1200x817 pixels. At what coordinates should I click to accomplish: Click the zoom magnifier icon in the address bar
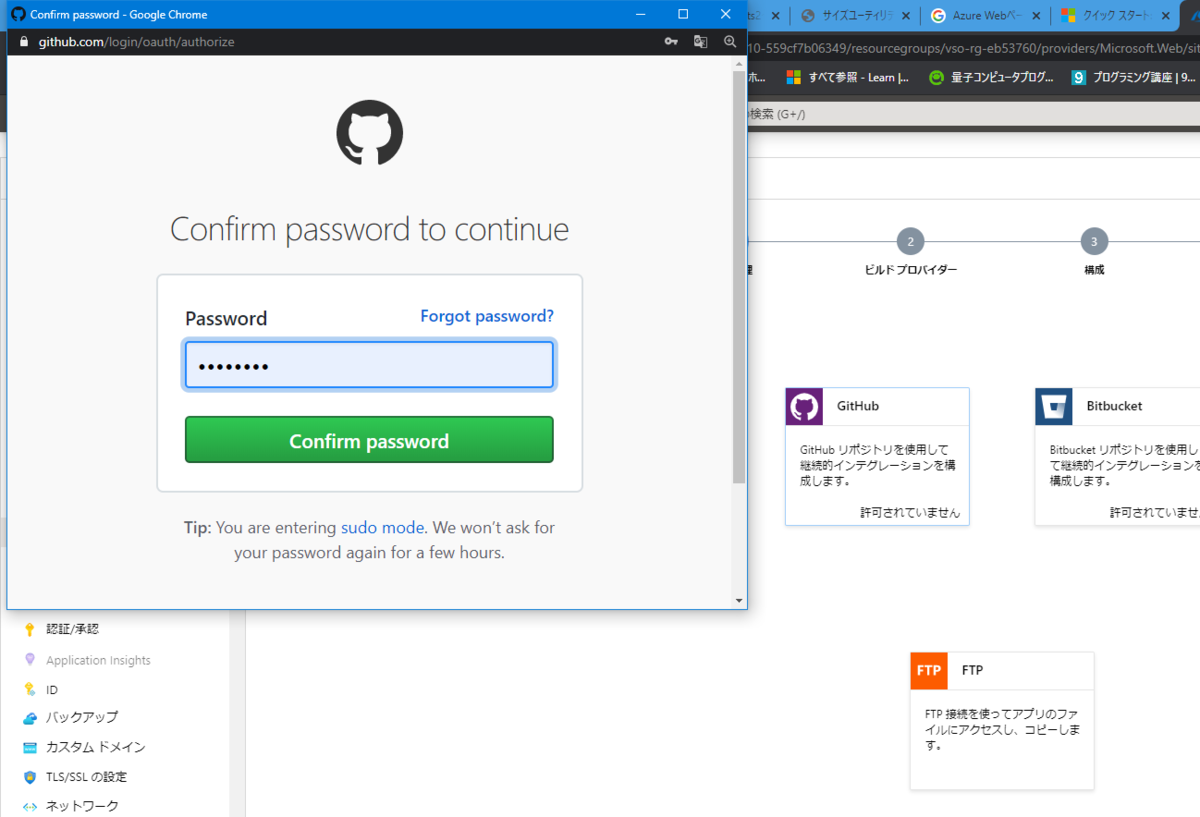tap(730, 42)
